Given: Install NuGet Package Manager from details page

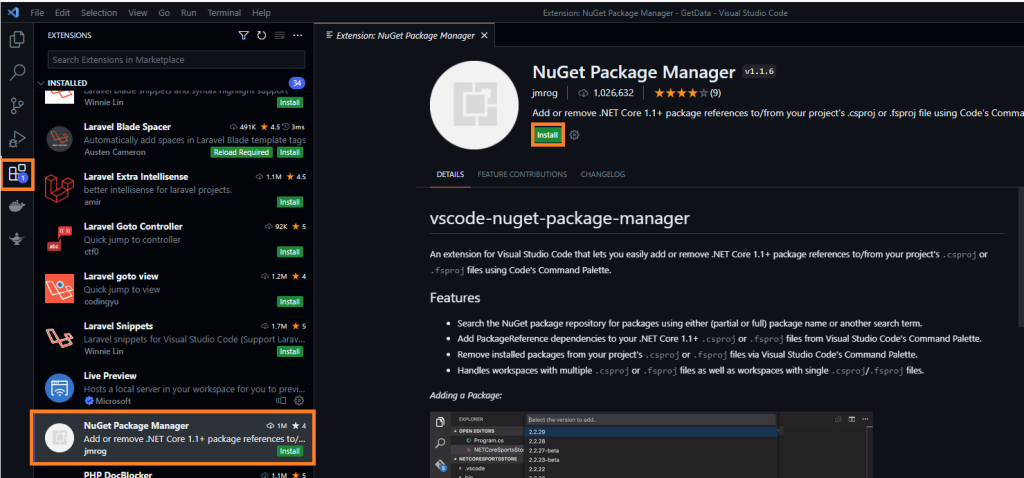Looking at the screenshot, I should [x=547, y=135].
